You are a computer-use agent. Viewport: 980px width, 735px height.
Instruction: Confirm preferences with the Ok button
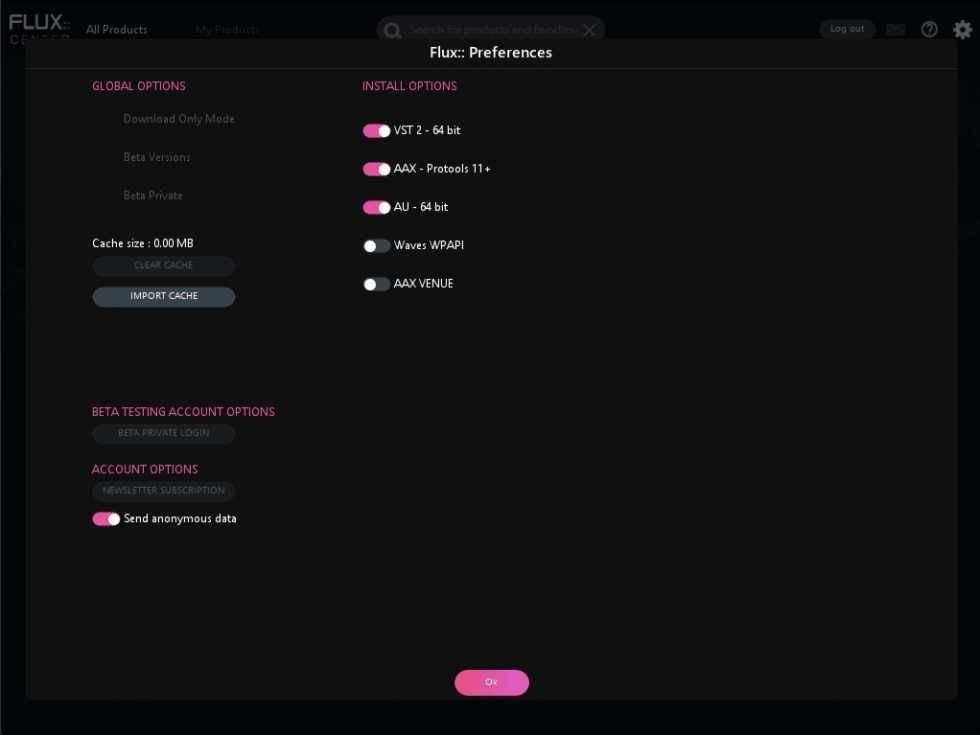491,682
